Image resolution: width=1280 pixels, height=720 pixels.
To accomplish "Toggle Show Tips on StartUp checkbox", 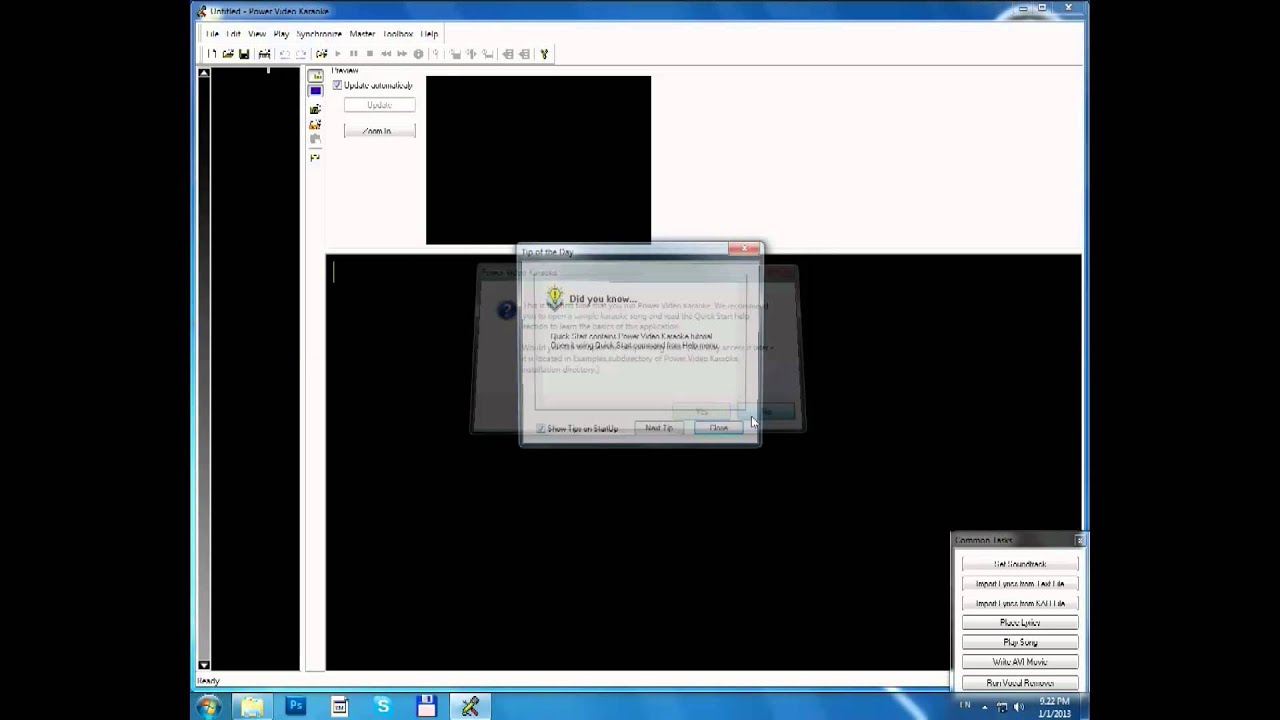I will click(x=541, y=428).
